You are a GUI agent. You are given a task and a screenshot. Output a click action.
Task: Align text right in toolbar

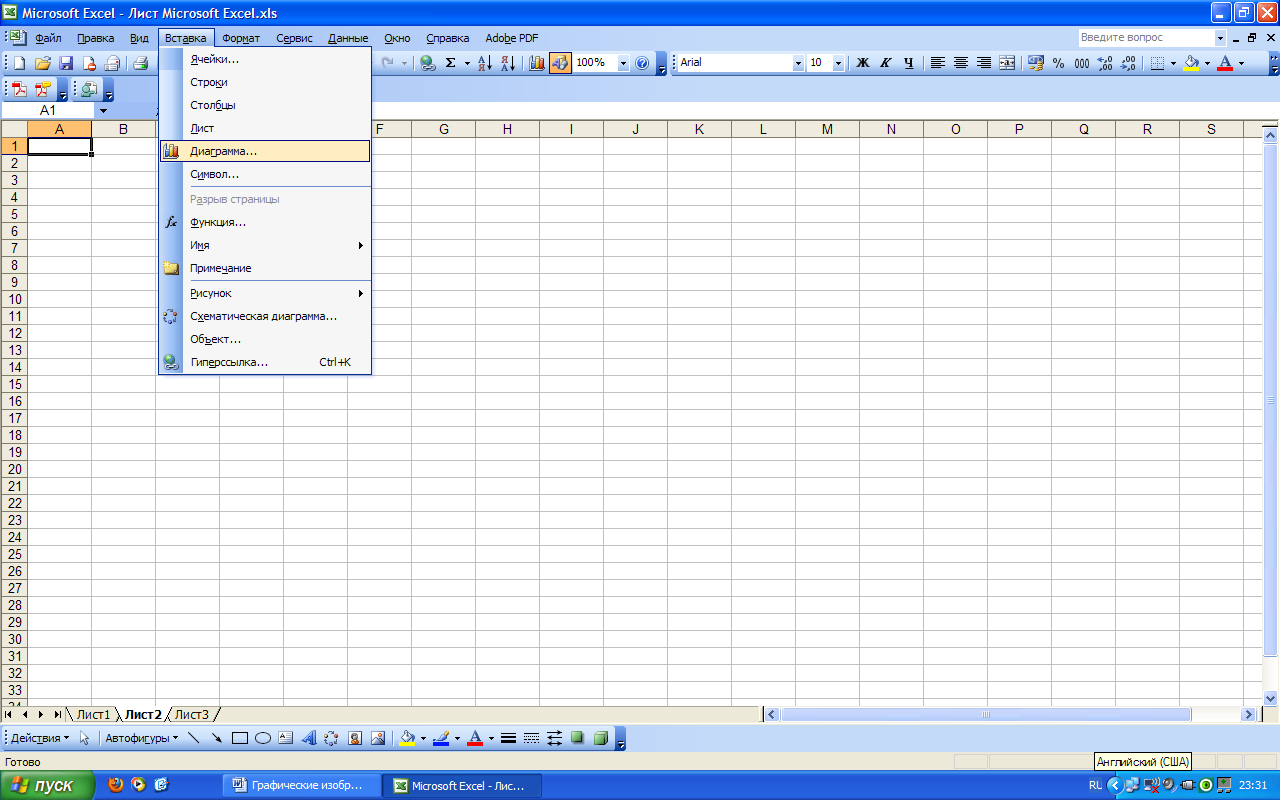coord(984,63)
